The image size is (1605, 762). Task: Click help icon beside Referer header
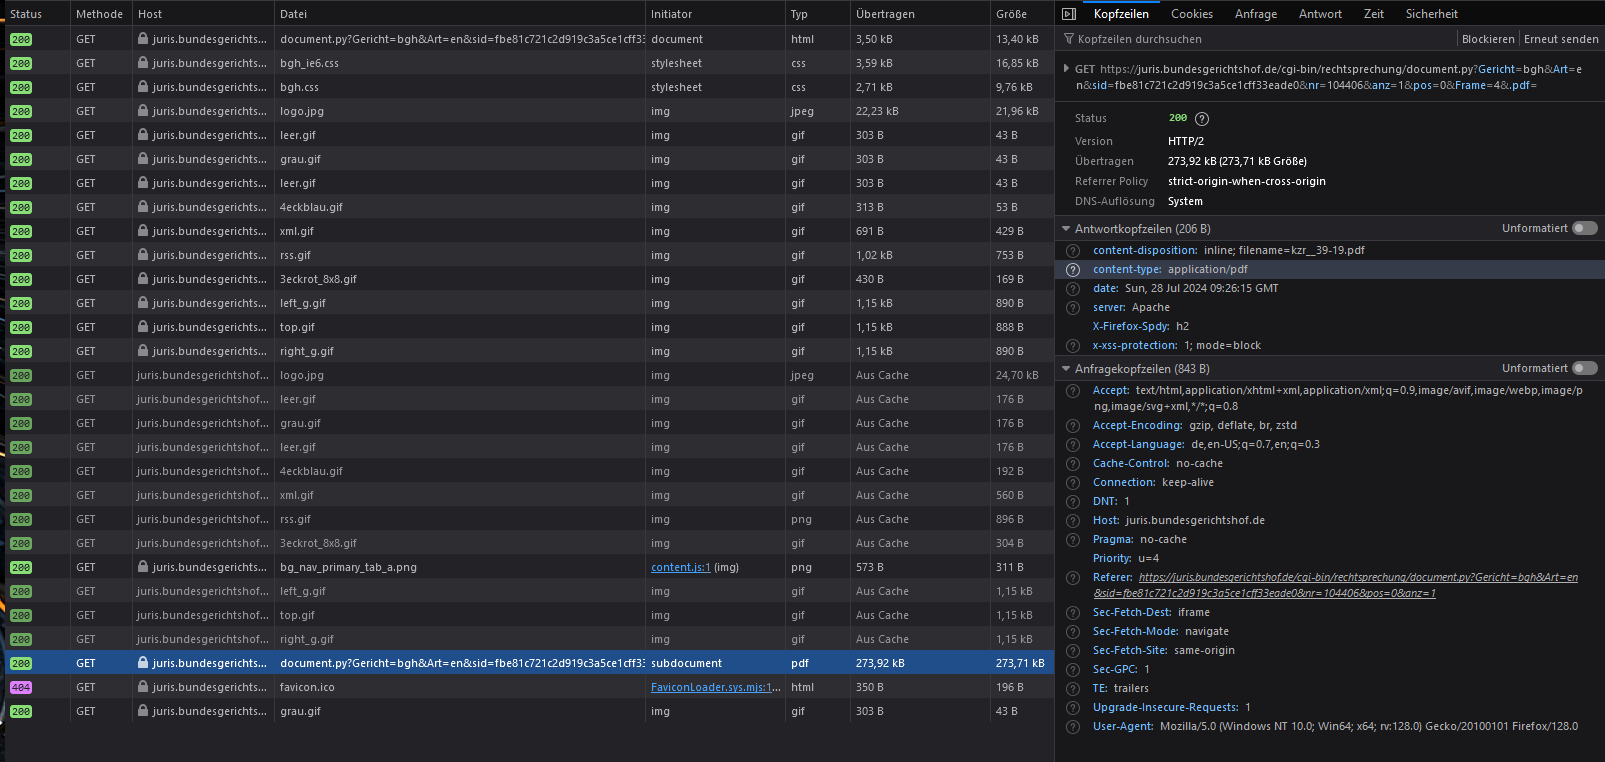pyautogui.click(x=1073, y=578)
